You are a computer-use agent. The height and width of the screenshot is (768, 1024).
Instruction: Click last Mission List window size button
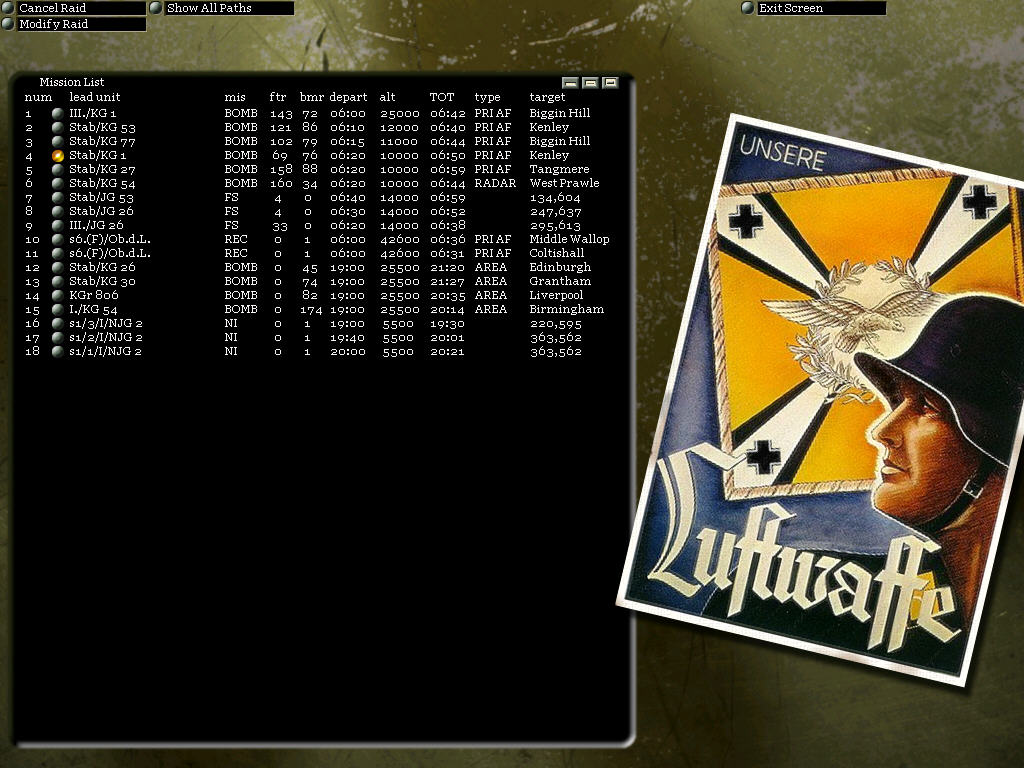coord(610,82)
